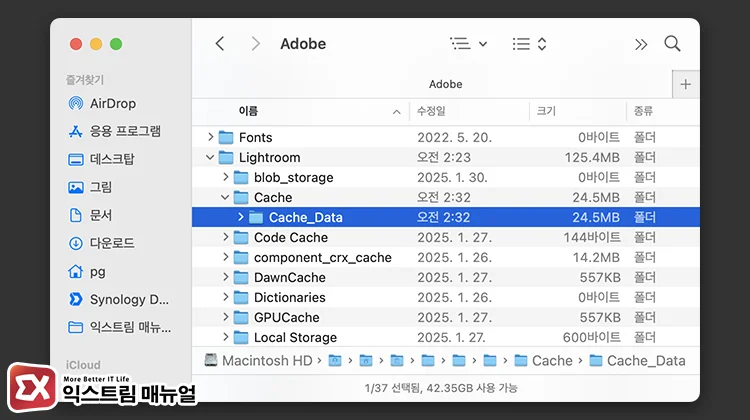Go forward with the right chevron button
750x420 pixels.
pyautogui.click(x=256, y=44)
